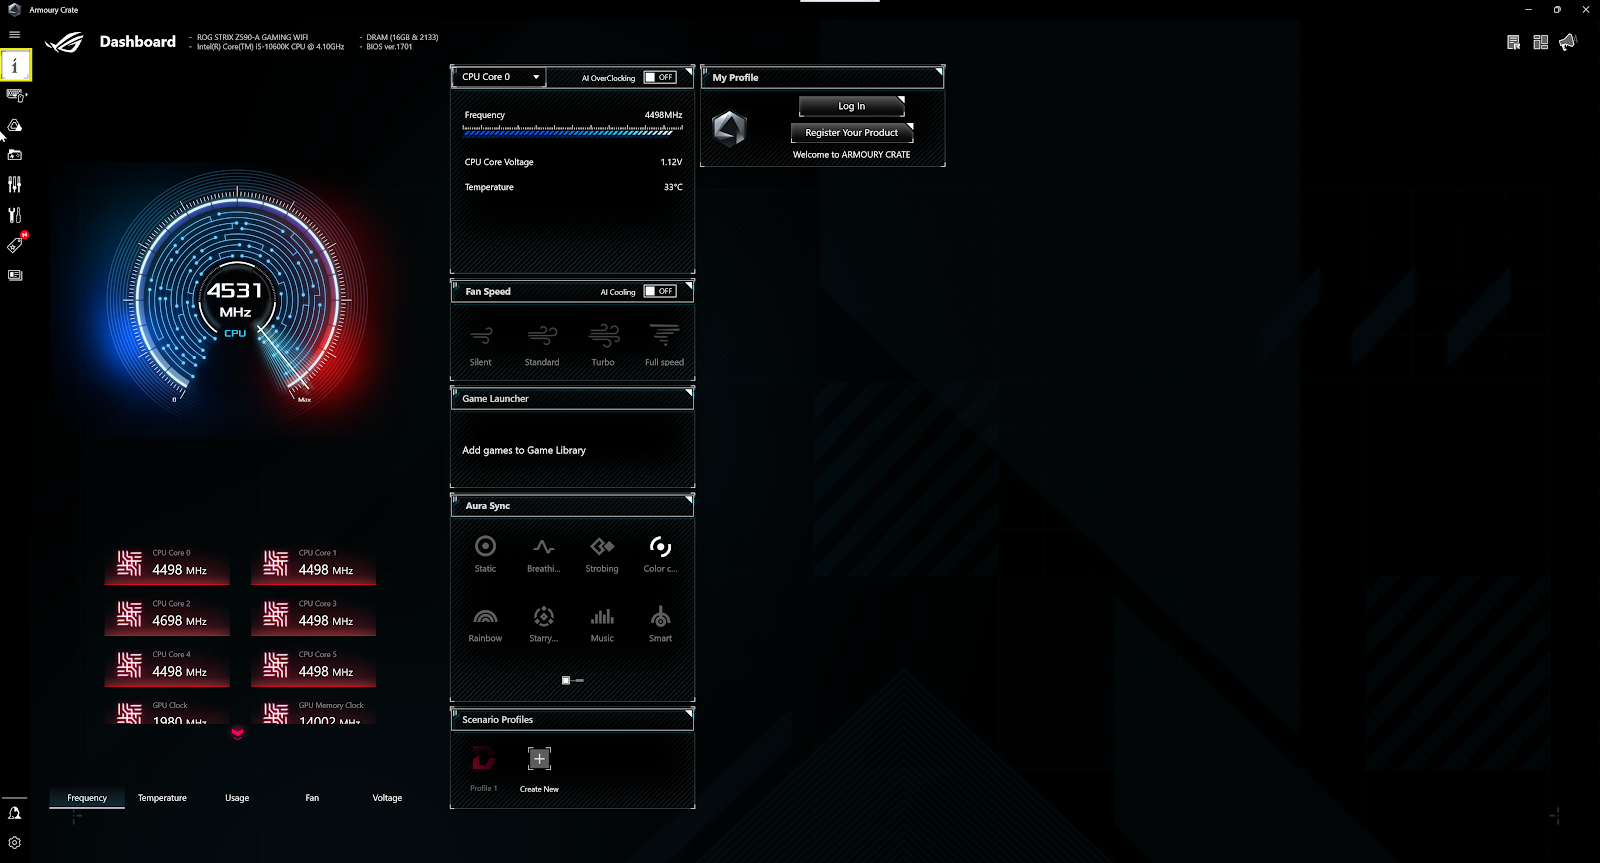Open the hamburger menu in the sidebar
The height and width of the screenshot is (863, 1600).
(x=14, y=34)
